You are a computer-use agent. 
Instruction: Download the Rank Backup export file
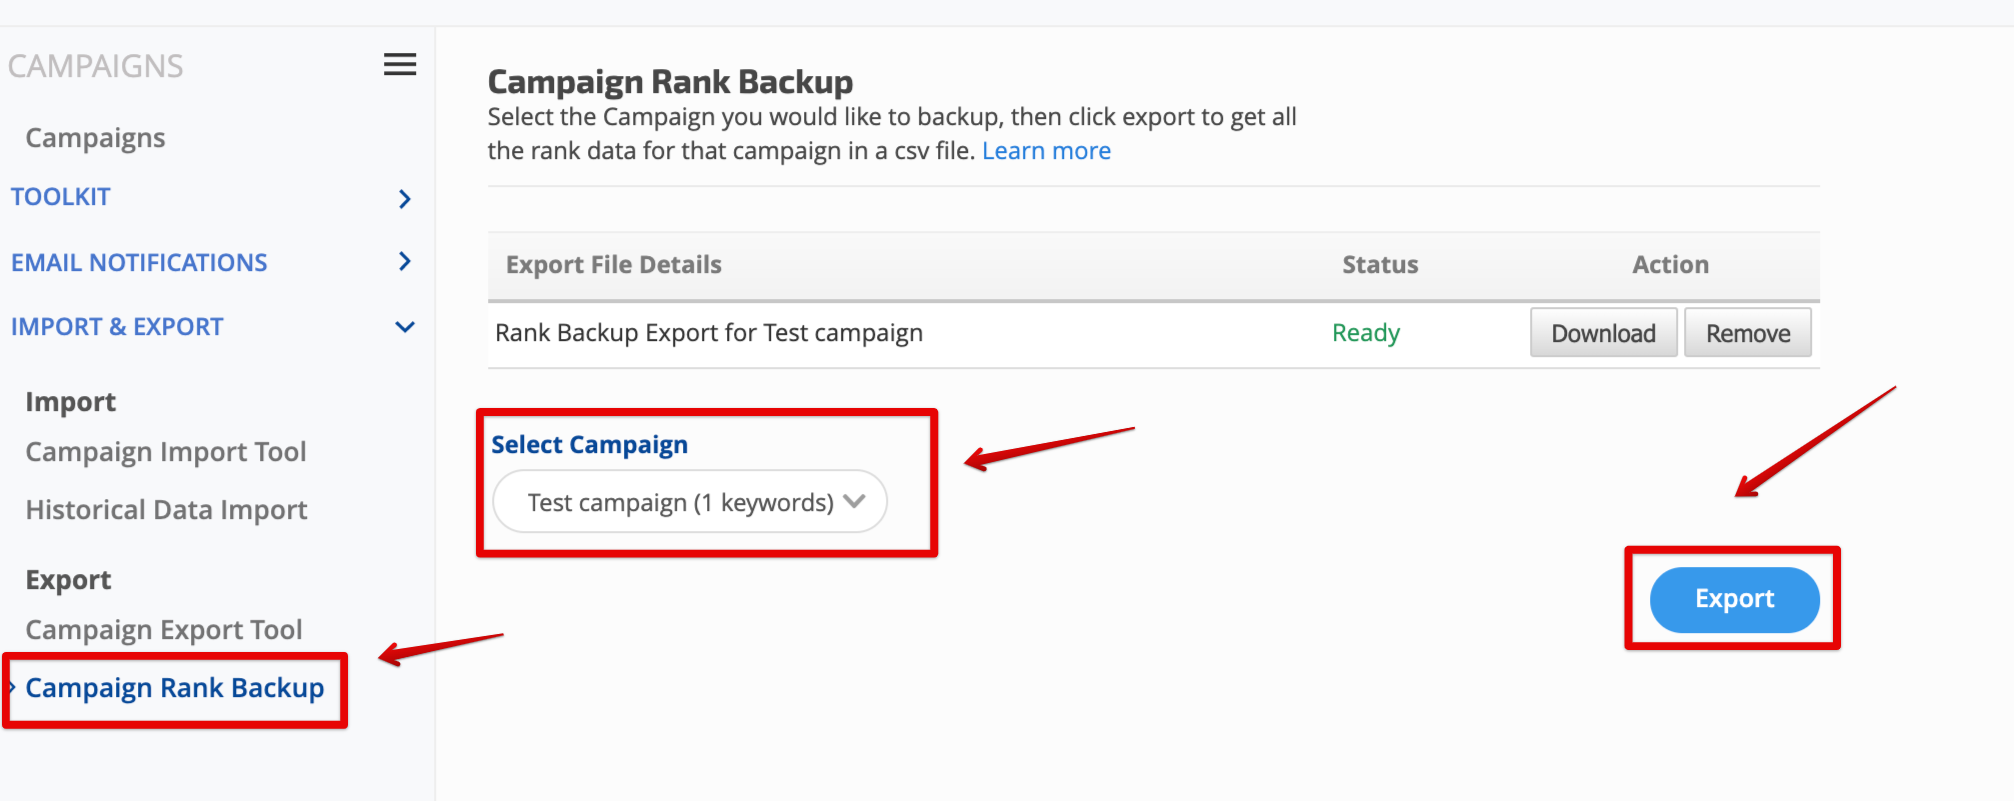pos(1603,333)
